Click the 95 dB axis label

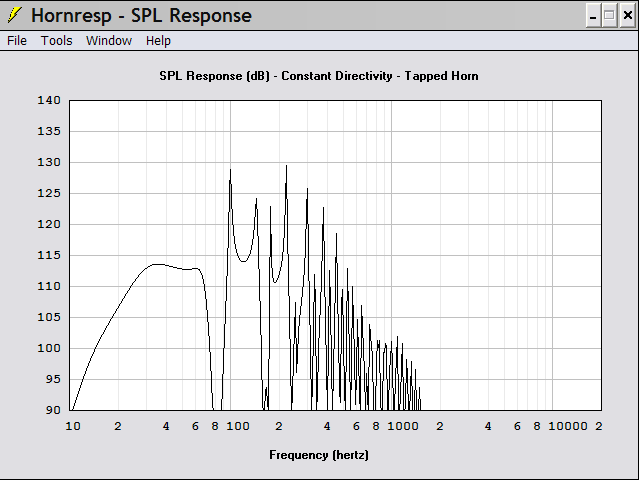pos(53,379)
